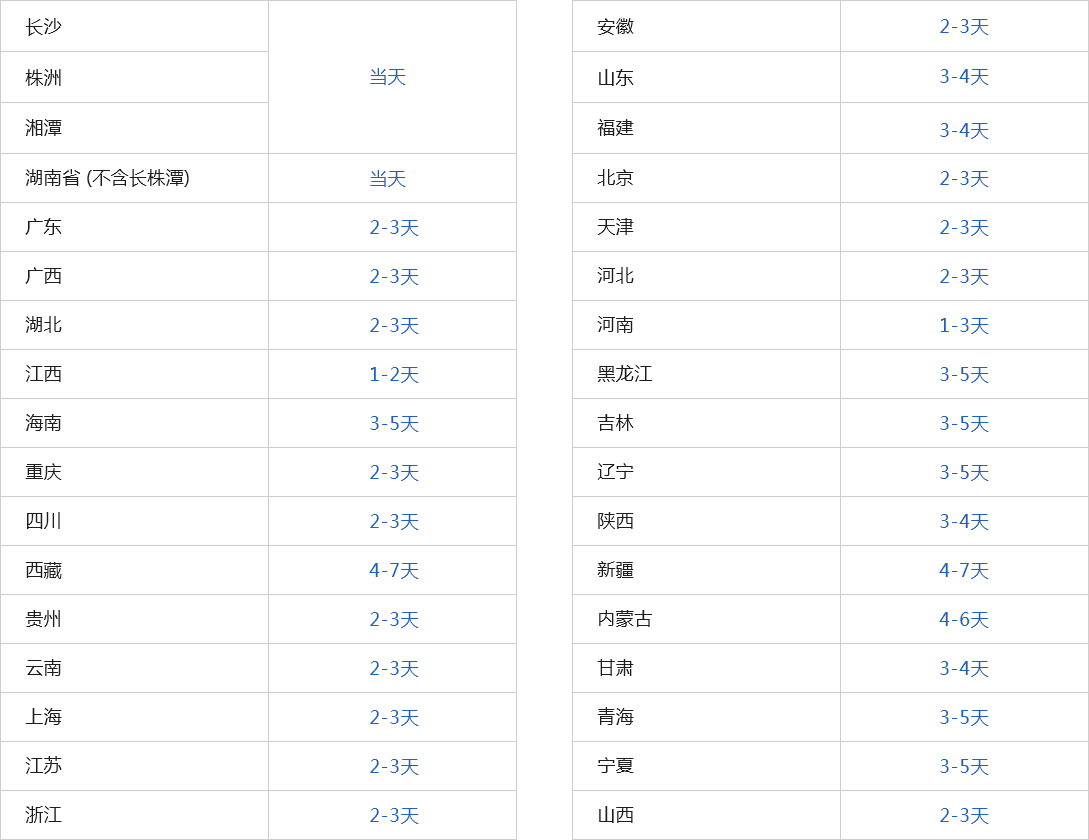Screen dimensions: 1089x840
Task: Click the 1-2天 delivery time for 江西
Action: (x=394, y=375)
